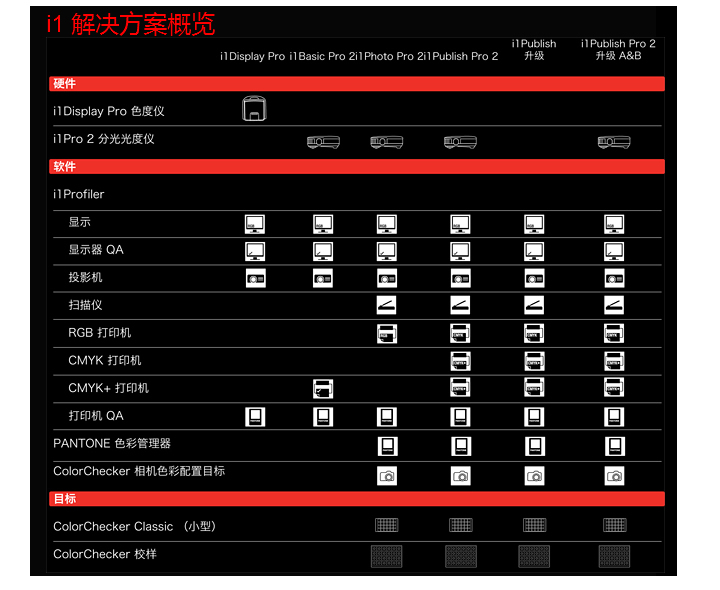Click the i1Profiler row label
Viewport: 720px width, 590px height.
point(79,194)
